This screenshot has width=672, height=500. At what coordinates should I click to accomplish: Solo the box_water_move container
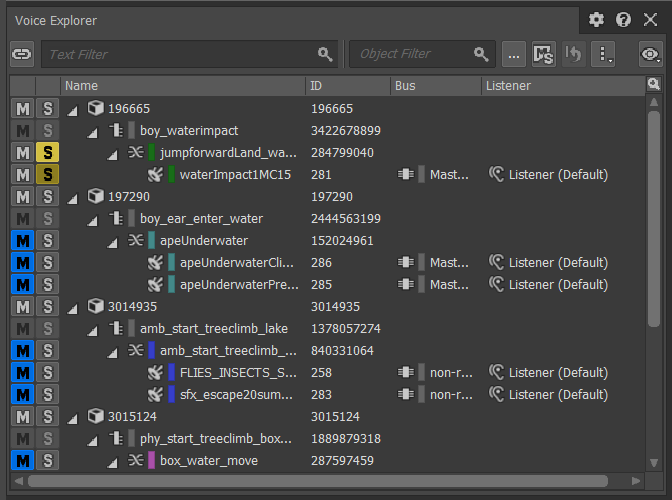[47, 461]
